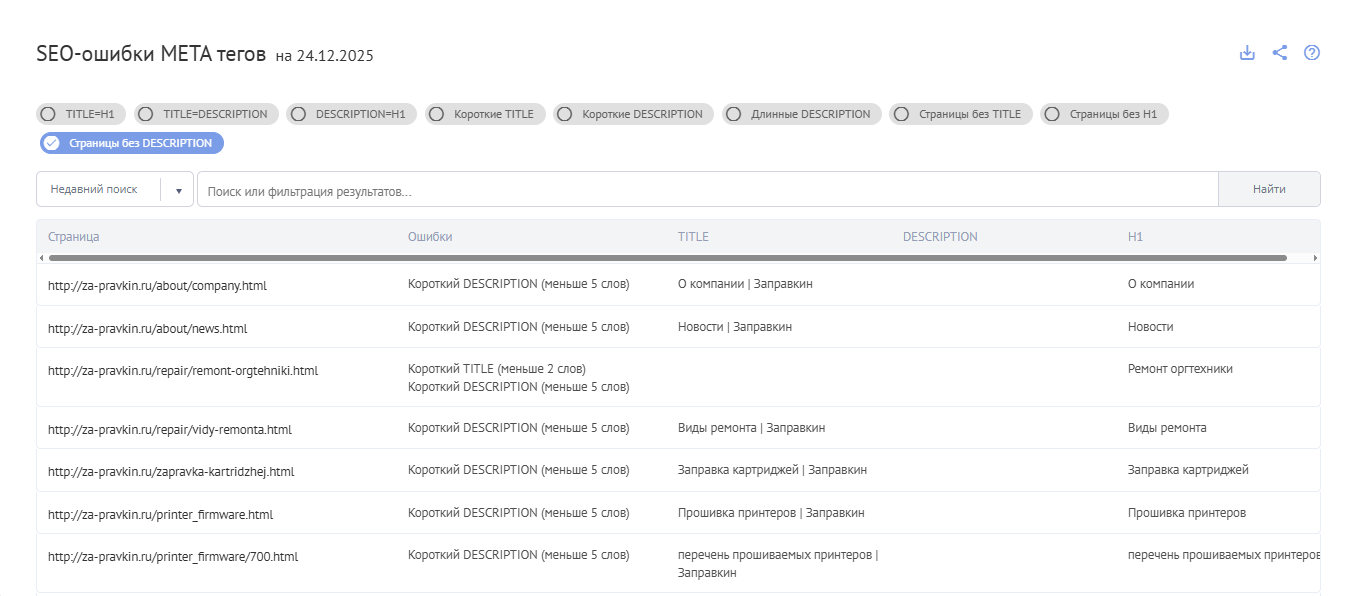Open the about/news.html page link

coord(147,328)
